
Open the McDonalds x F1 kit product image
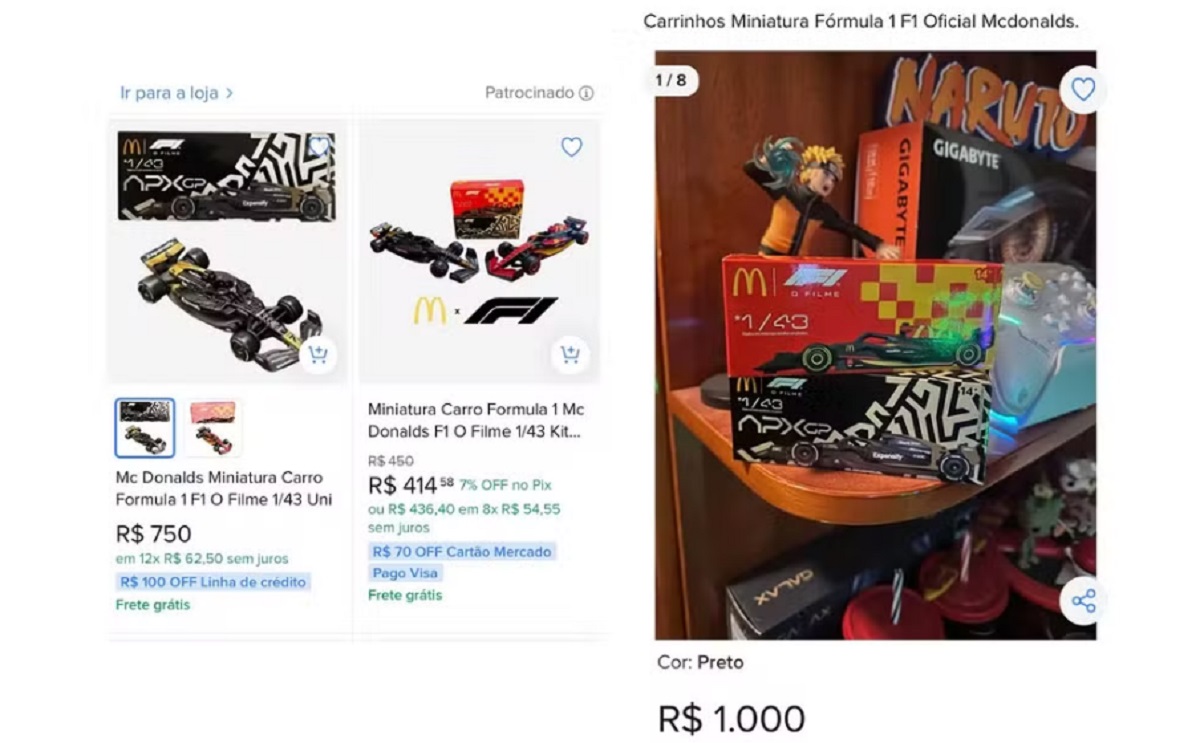pos(479,250)
